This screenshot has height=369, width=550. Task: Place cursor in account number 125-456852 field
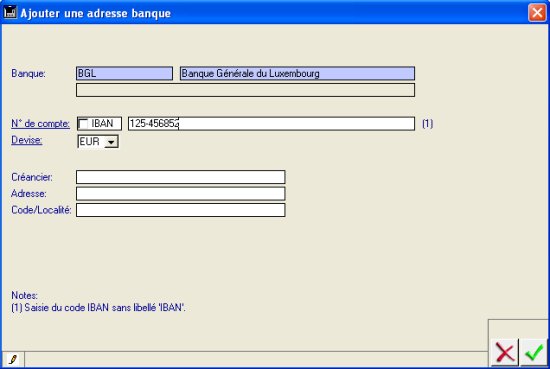pyautogui.click(x=271, y=123)
